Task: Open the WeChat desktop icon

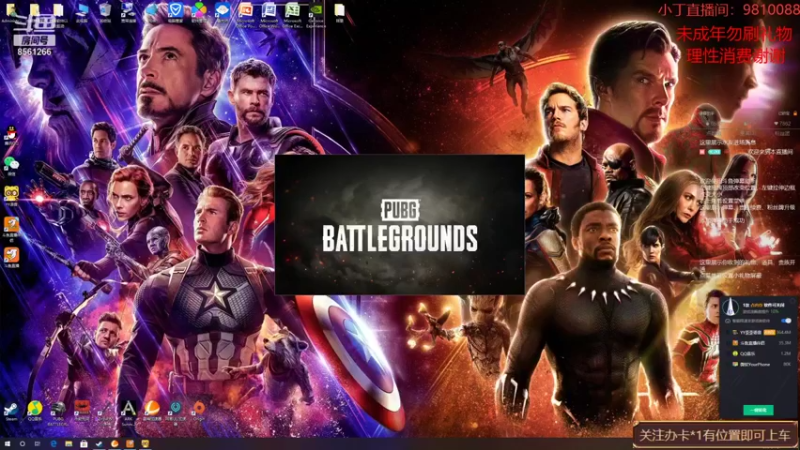Action: click(11, 166)
